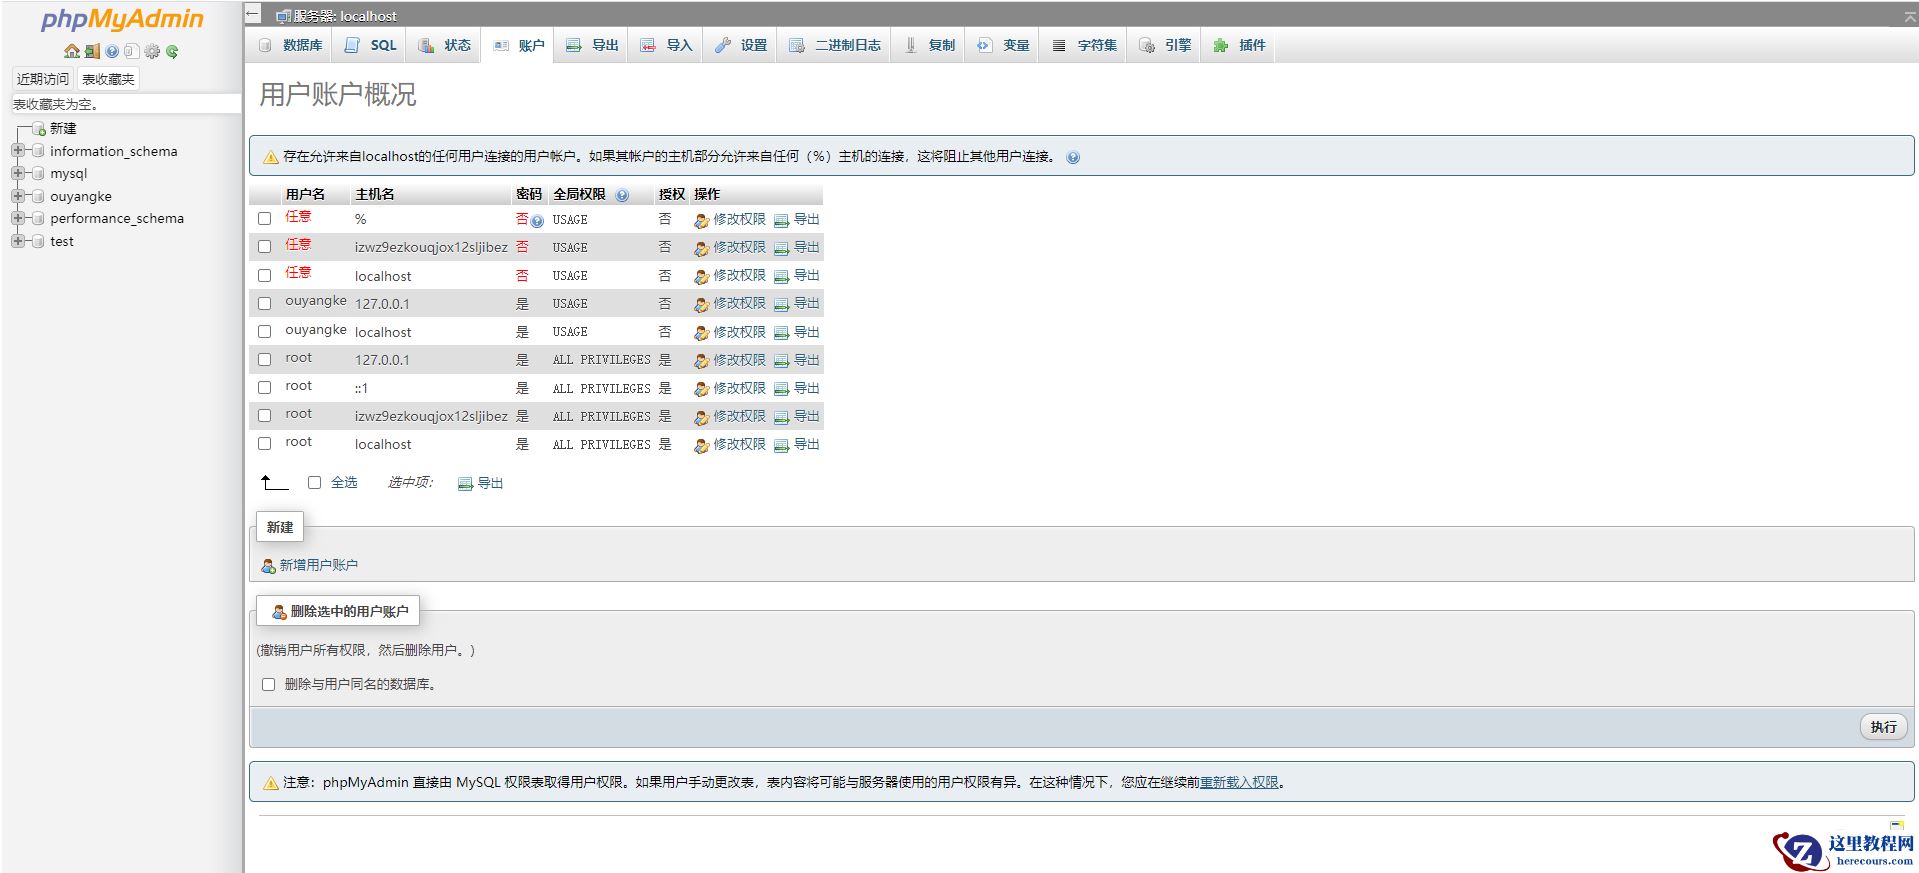The height and width of the screenshot is (873, 1919).
Task: Click the help icon ending the localhost warning
Action: pos(1073,157)
